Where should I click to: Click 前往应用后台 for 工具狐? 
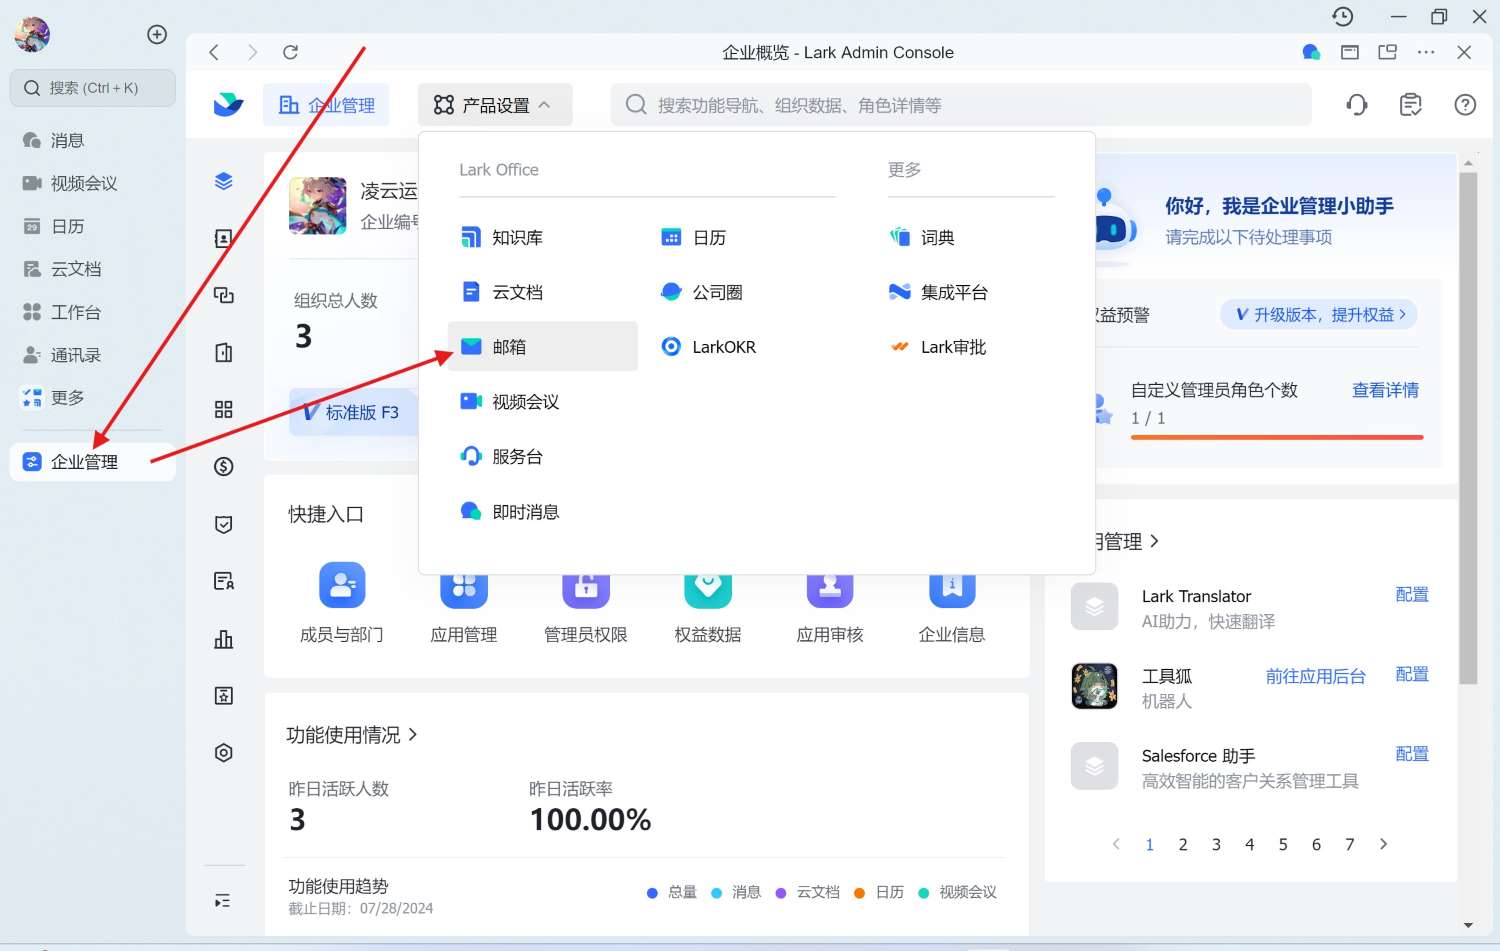click(x=1315, y=676)
